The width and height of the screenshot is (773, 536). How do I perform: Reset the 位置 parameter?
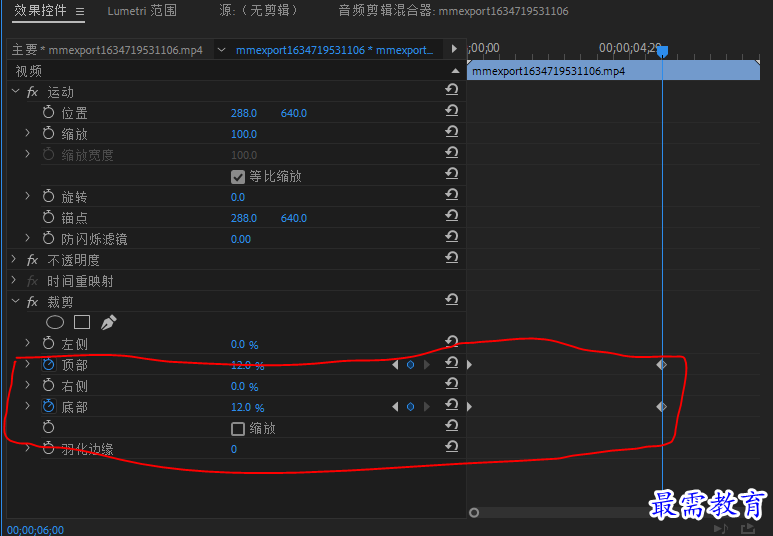pyautogui.click(x=452, y=111)
